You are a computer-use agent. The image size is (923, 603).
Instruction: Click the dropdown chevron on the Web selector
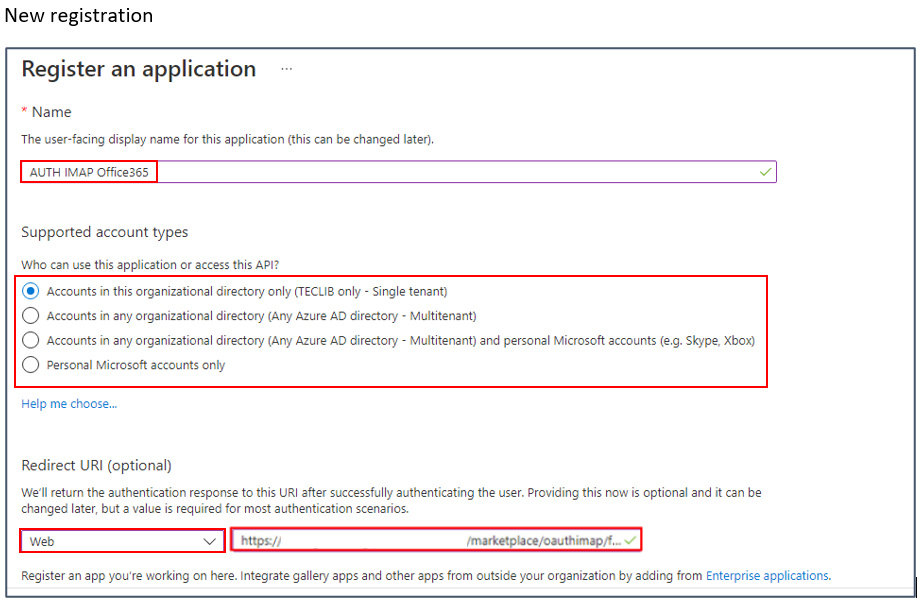(x=212, y=540)
